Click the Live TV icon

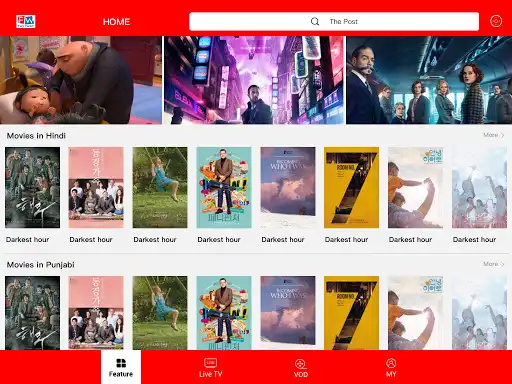pyautogui.click(x=210, y=363)
